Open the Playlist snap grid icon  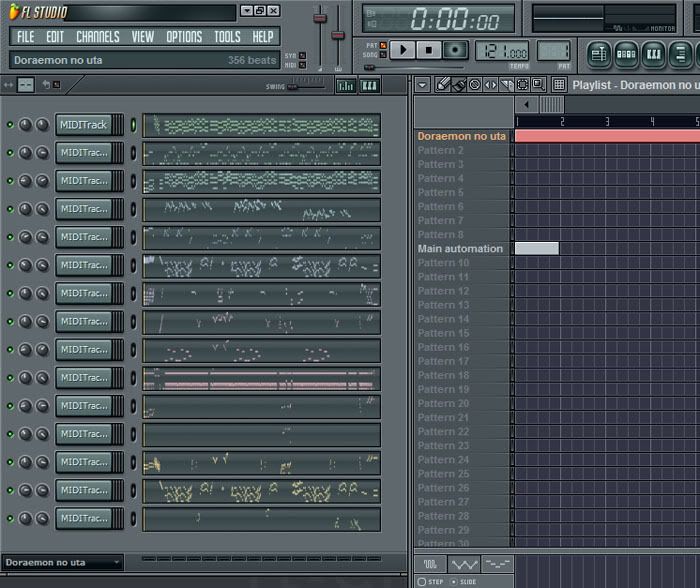[558, 84]
